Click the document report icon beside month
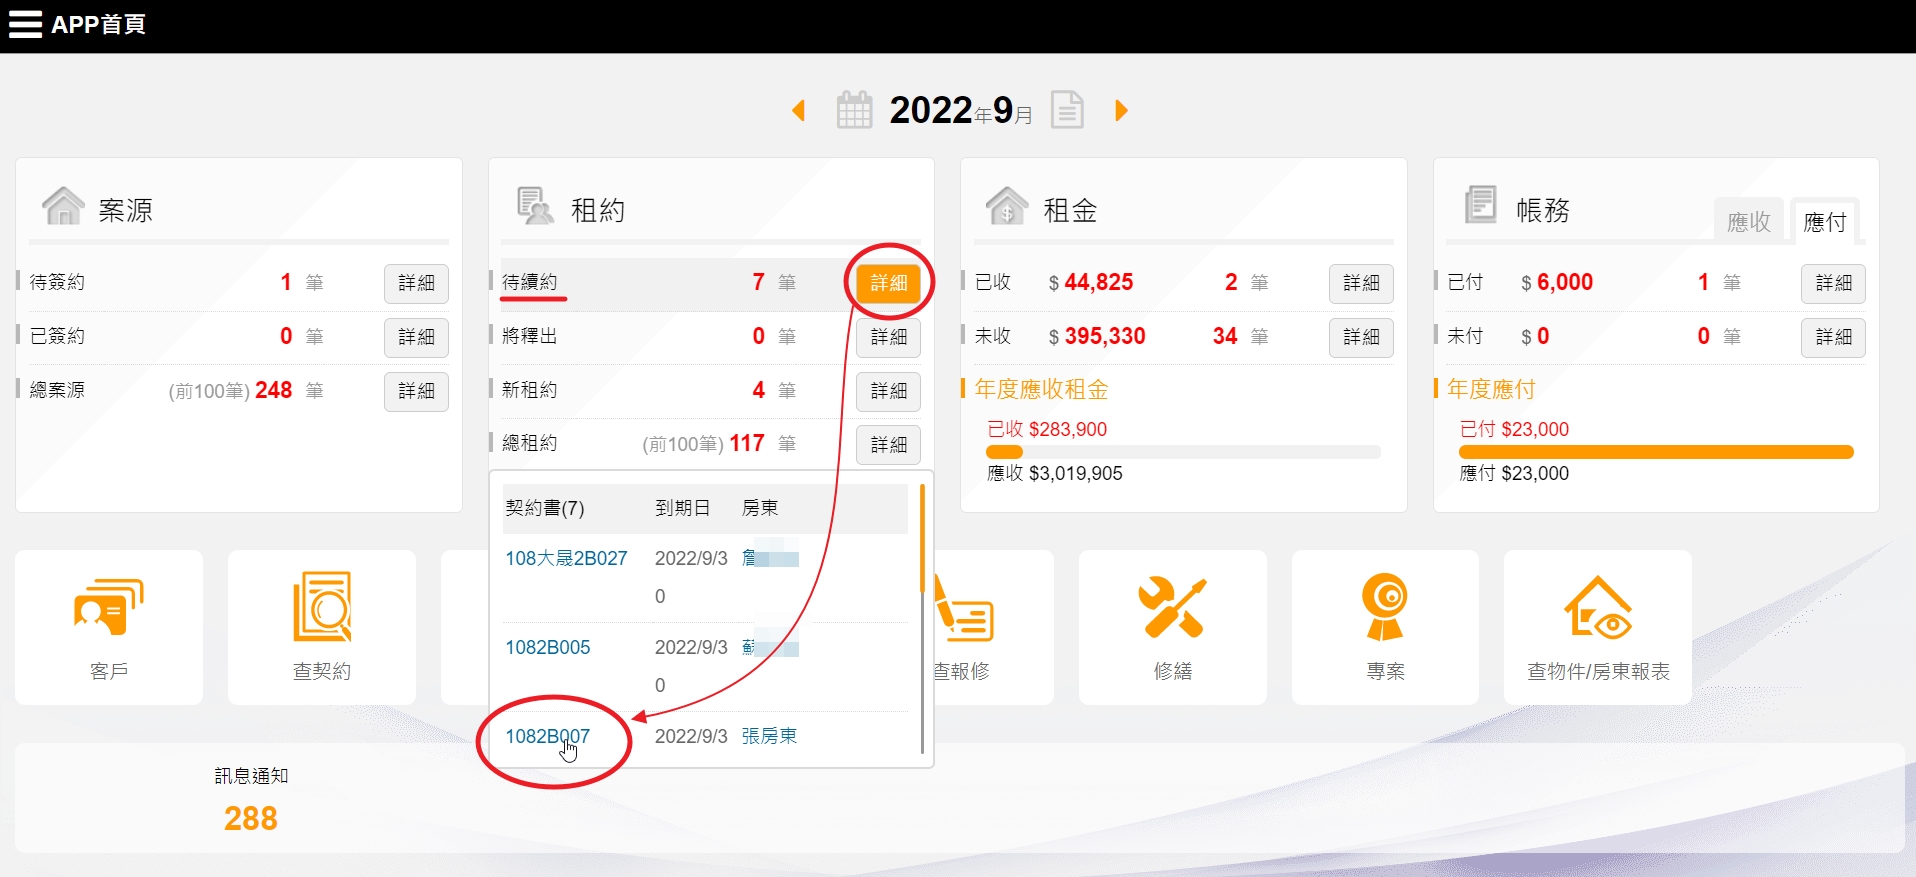This screenshot has height=877, width=1916. (1067, 110)
